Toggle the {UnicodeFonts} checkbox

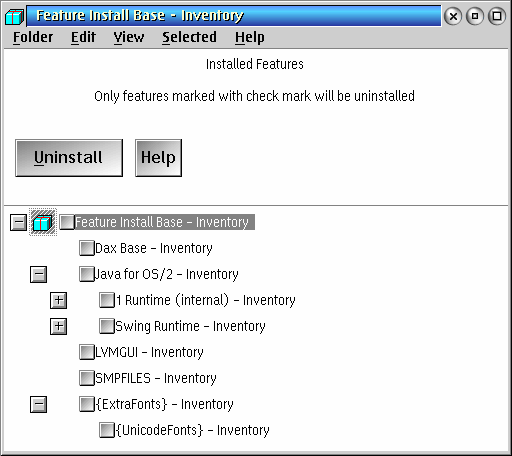[107, 430]
